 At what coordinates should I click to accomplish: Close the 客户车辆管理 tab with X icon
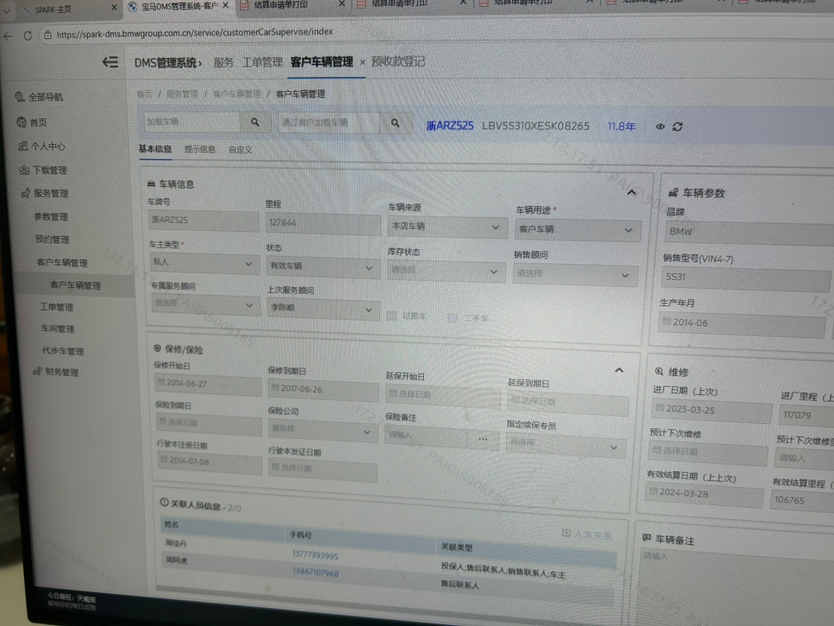362,62
